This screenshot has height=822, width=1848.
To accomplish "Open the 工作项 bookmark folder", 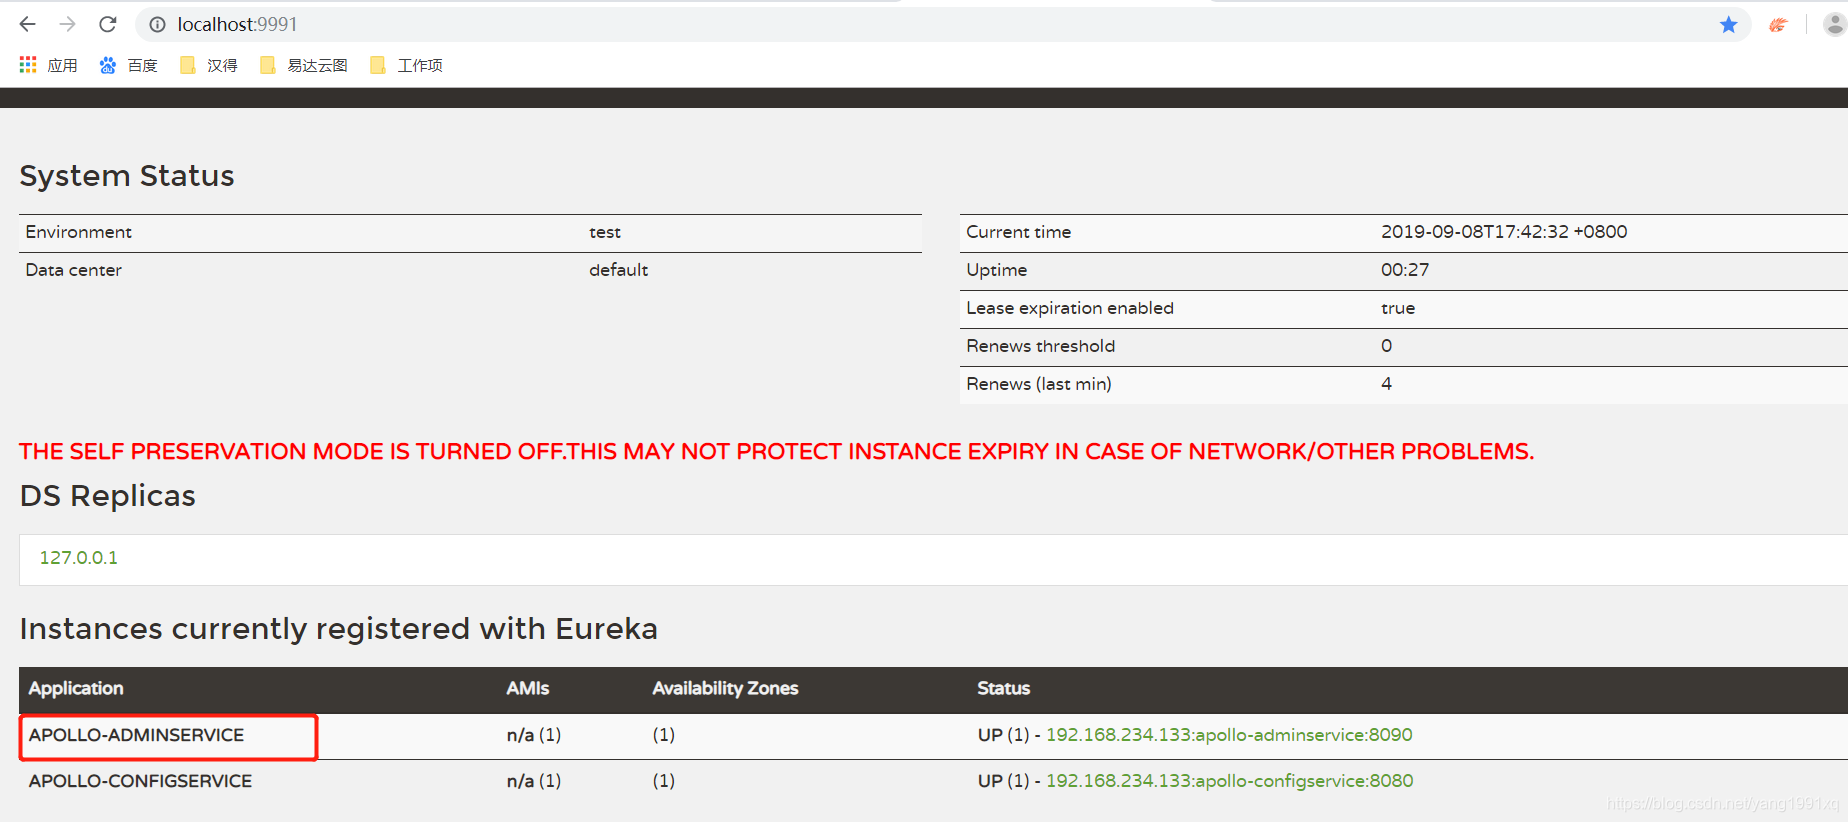I will [406, 65].
